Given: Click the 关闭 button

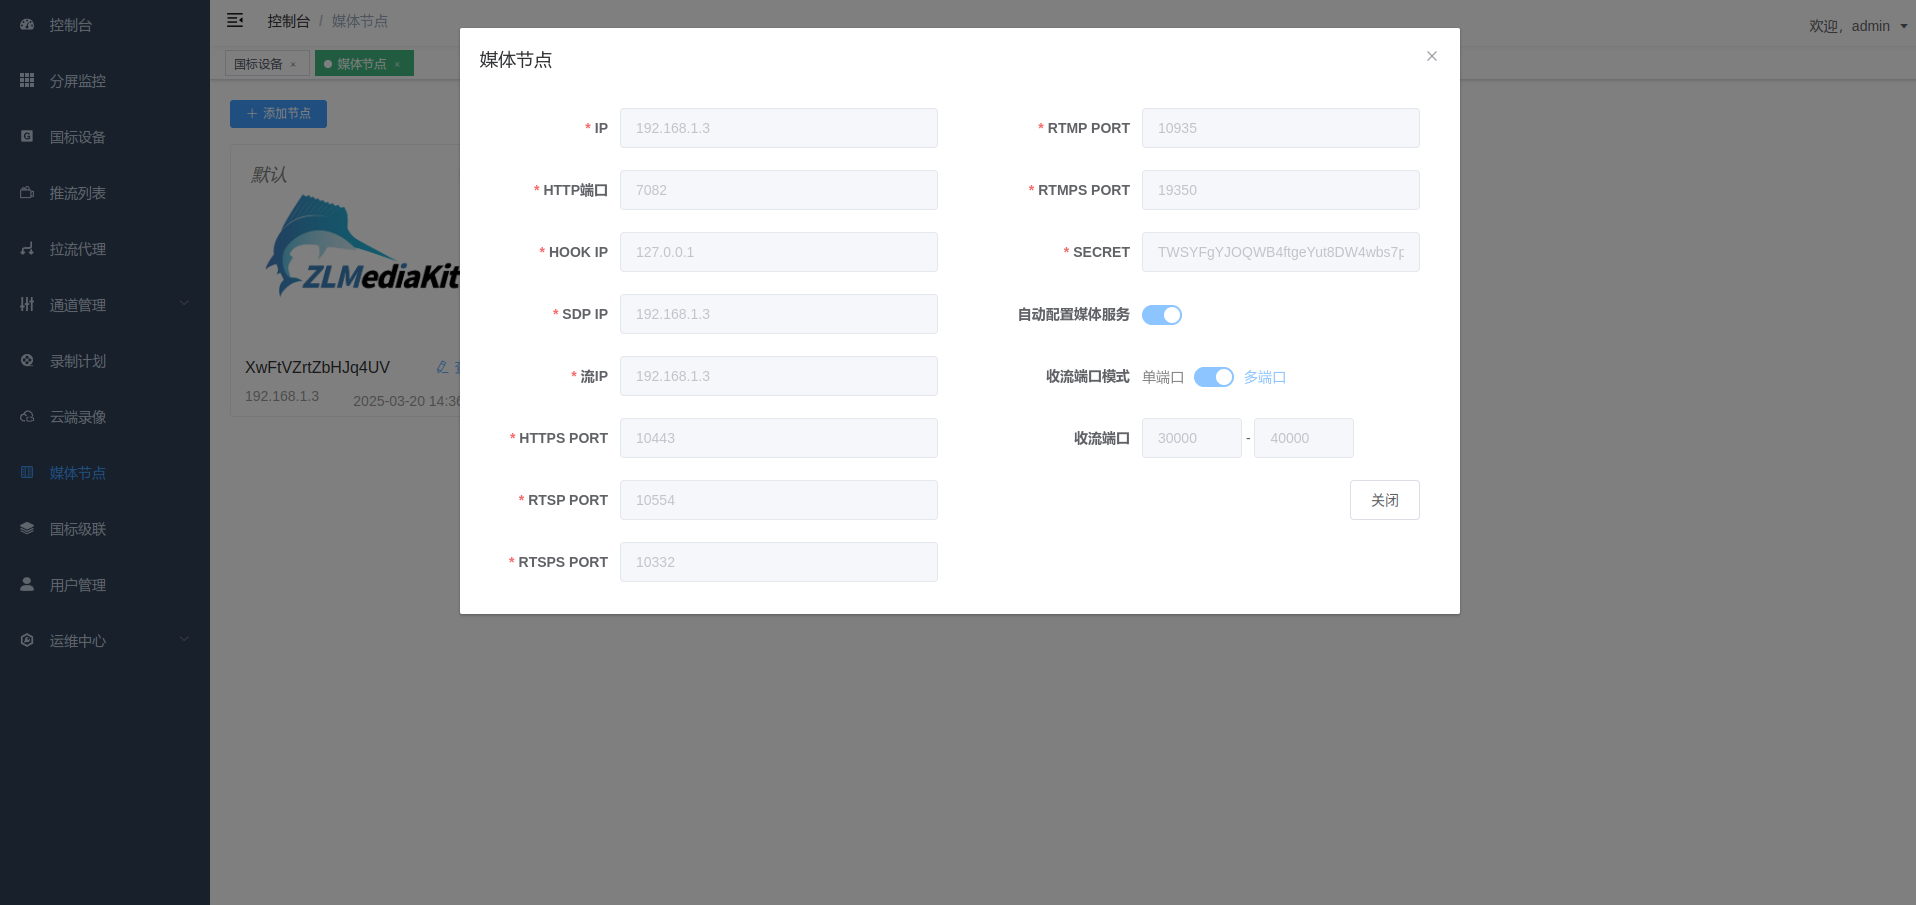Looking at the screenshot, I should coord(1384,500).
